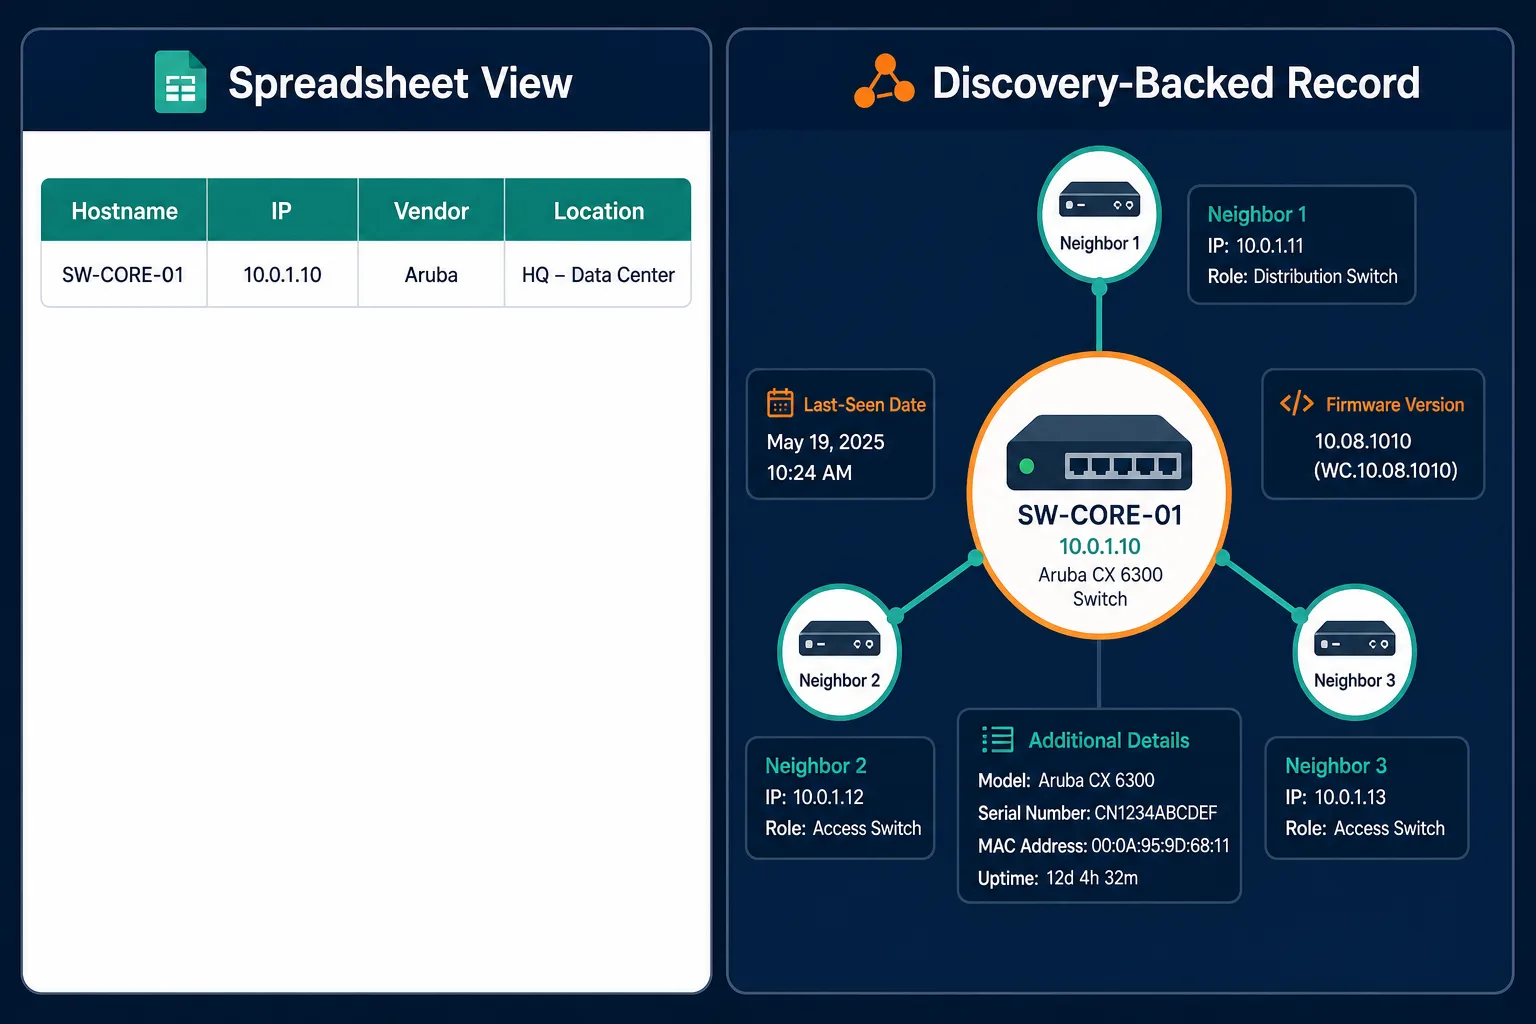Click the code brackets icon by Firmware Version
This screenshot has width=1536, height=1024.
tap(1297, 403)
